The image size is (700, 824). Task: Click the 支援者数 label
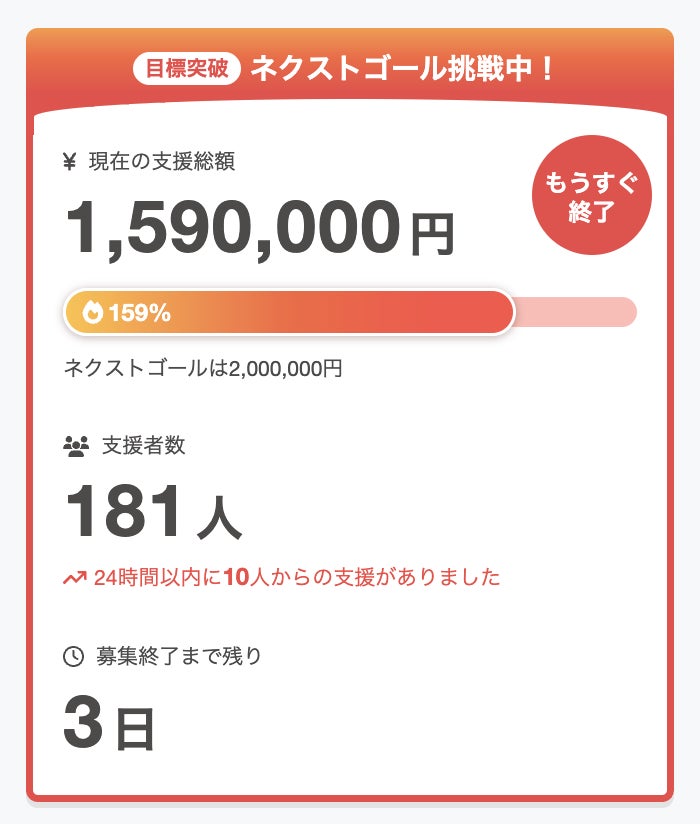(x=144, y=446)
